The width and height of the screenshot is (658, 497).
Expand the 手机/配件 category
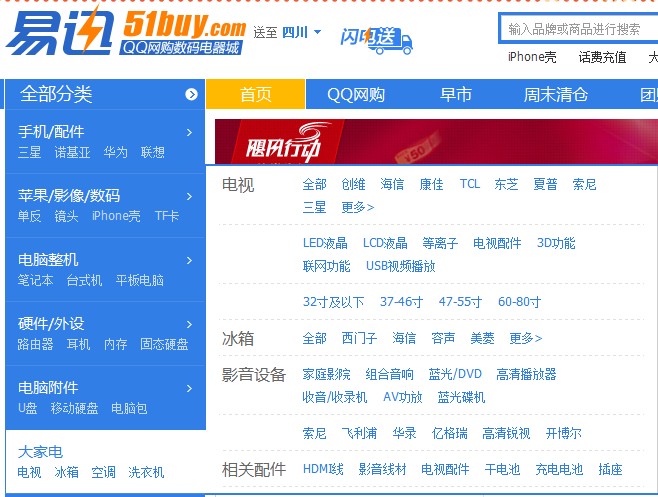tap(189, 132)
